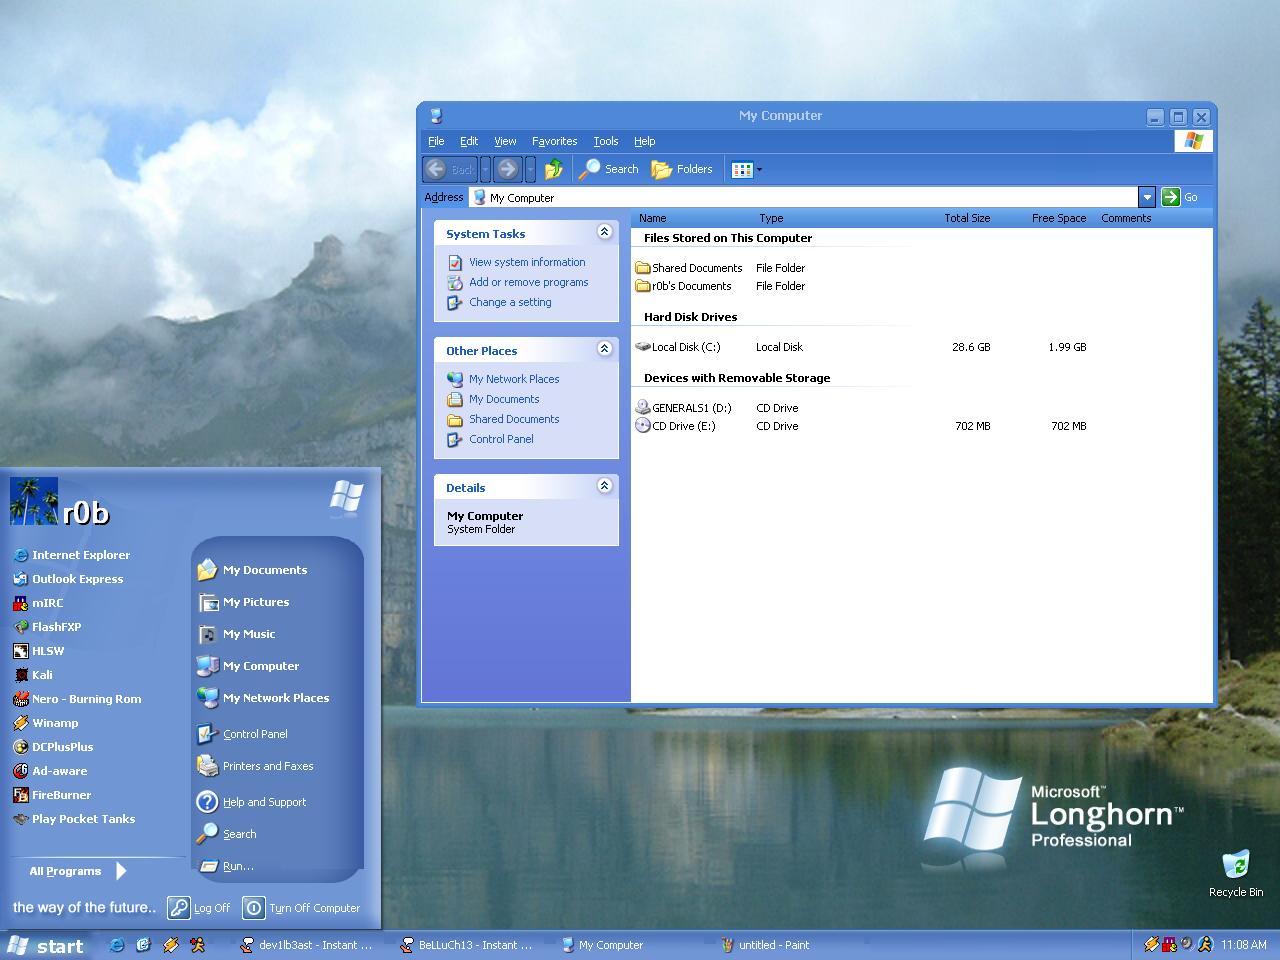
Task: Open the Favorites menu
Action: 554,141
